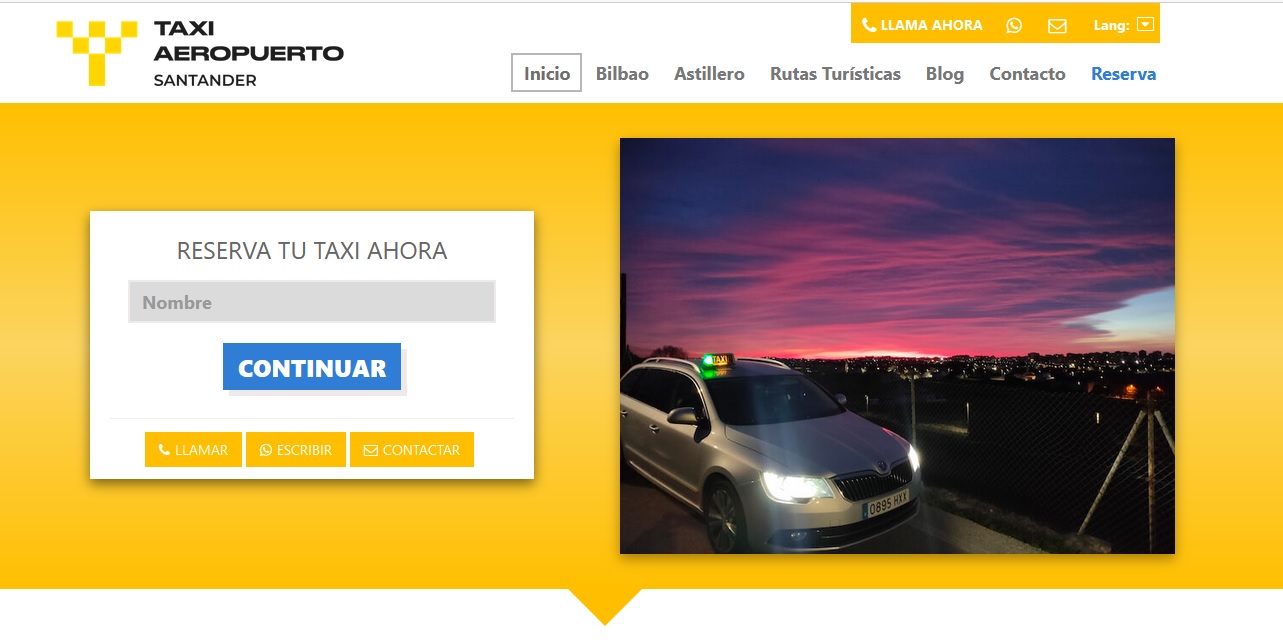This screenshot has height=642, width=1283.
Task: Open the Inicio menu item
Action: tap(547, 73)
